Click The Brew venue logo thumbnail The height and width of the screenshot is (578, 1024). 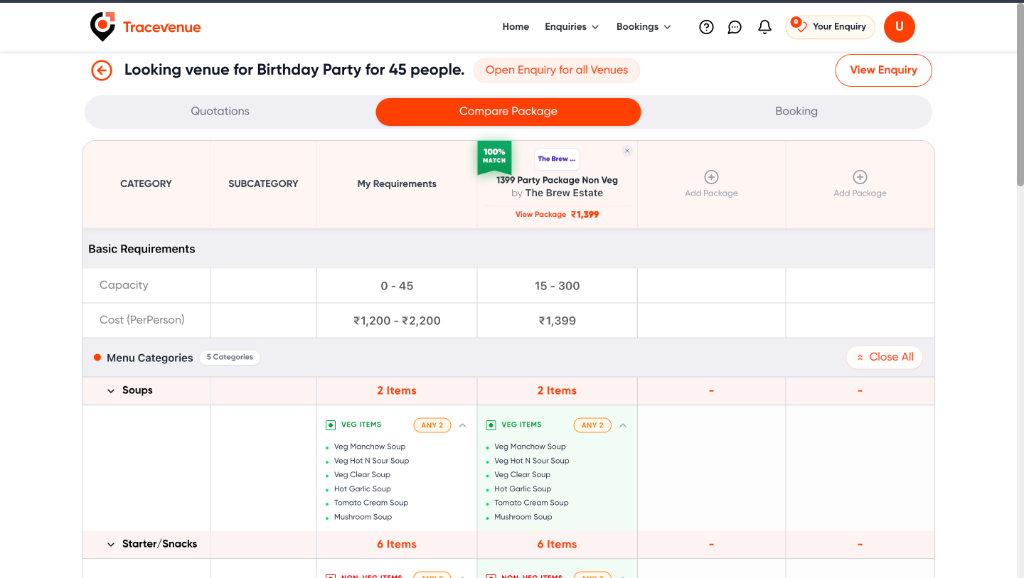coord(556,159)
